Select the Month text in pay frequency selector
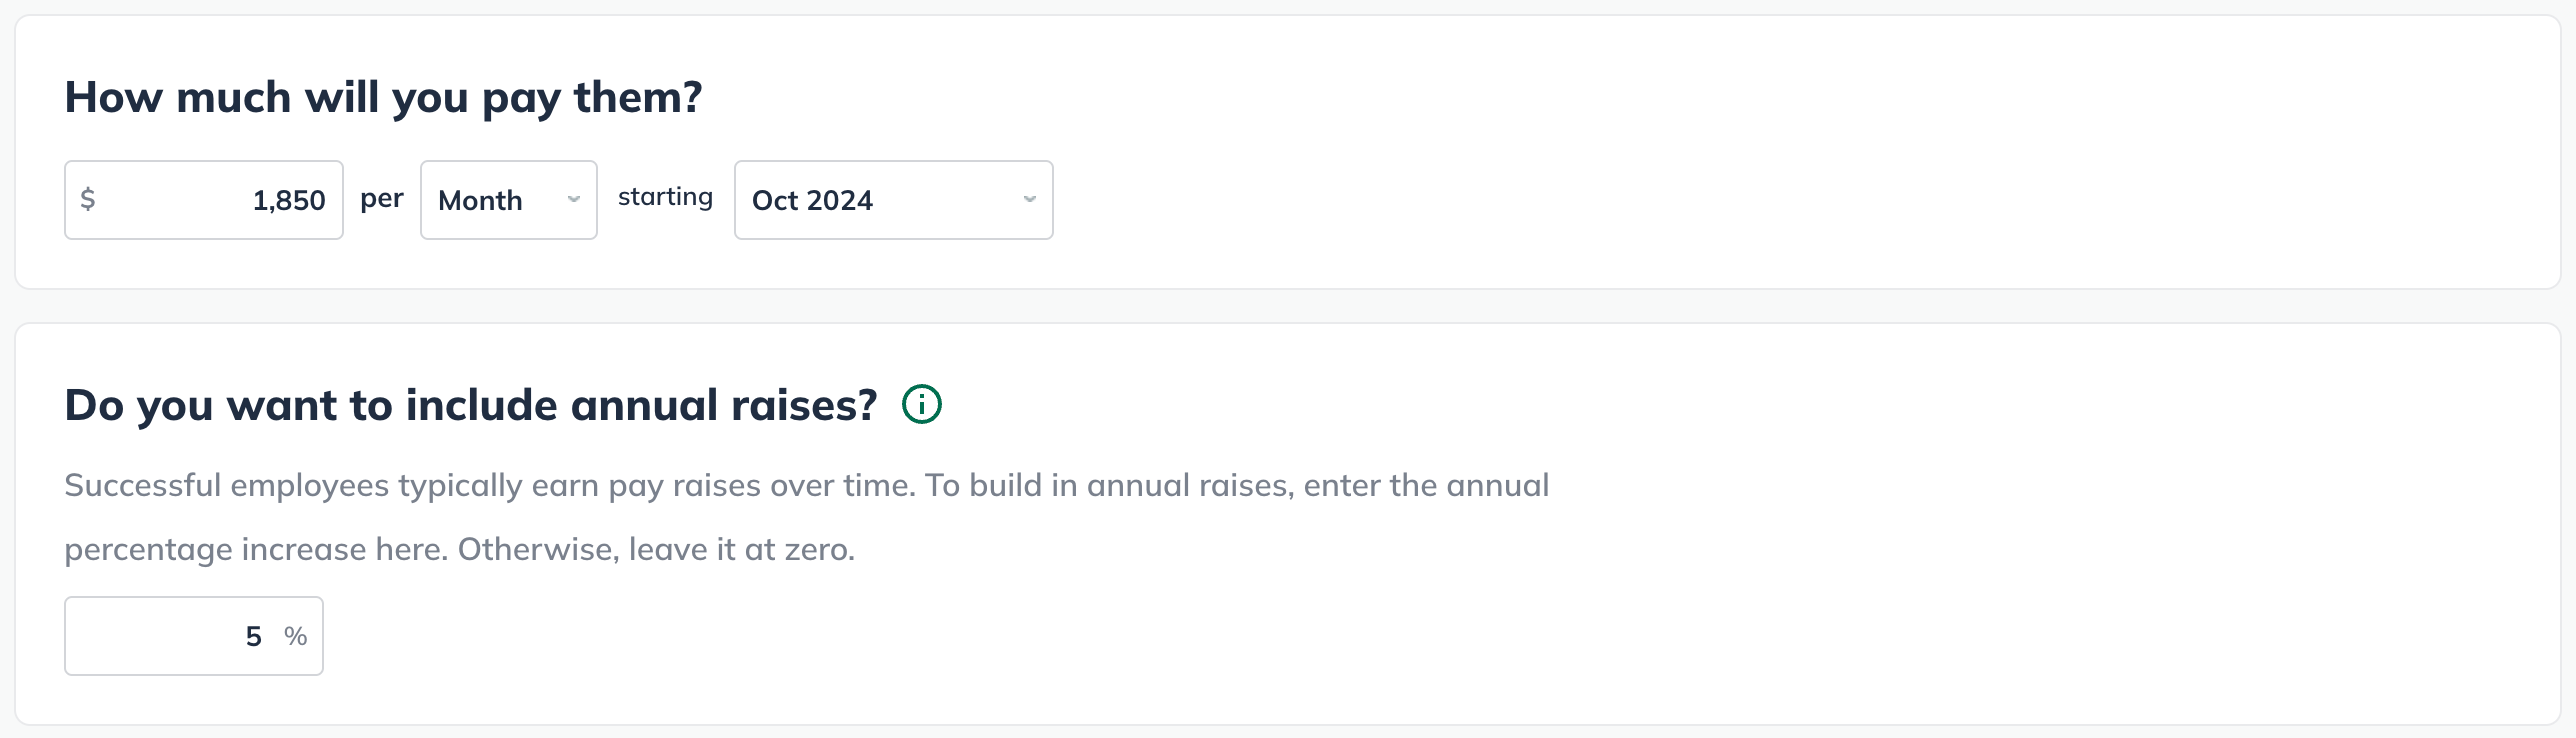Viewport: 2576px width, 738px height. pos(480,200)
